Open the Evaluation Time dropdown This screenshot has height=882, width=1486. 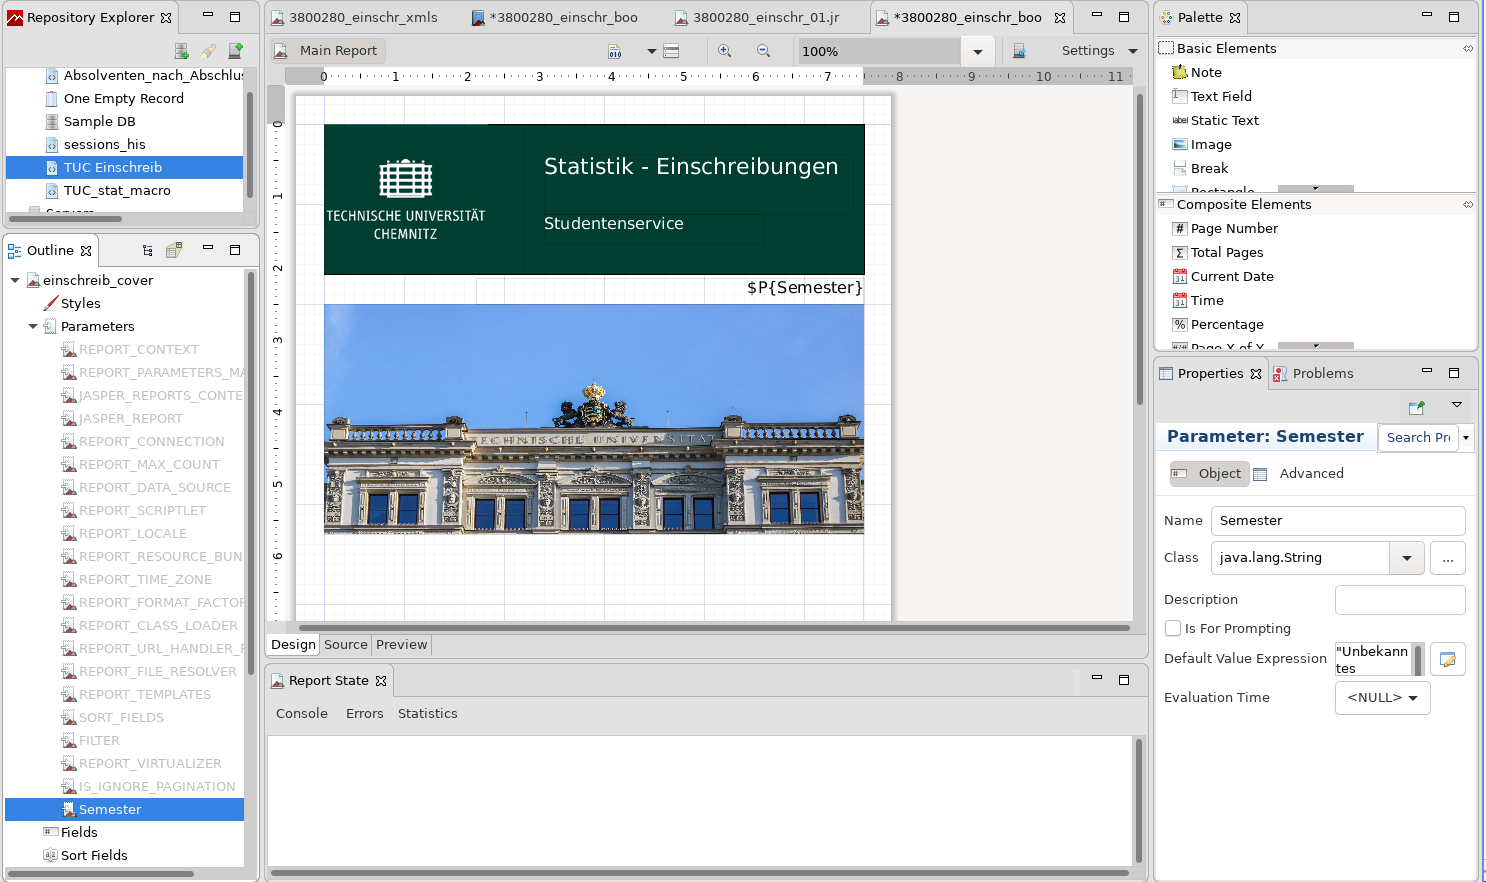click(x=1382, y=698)
